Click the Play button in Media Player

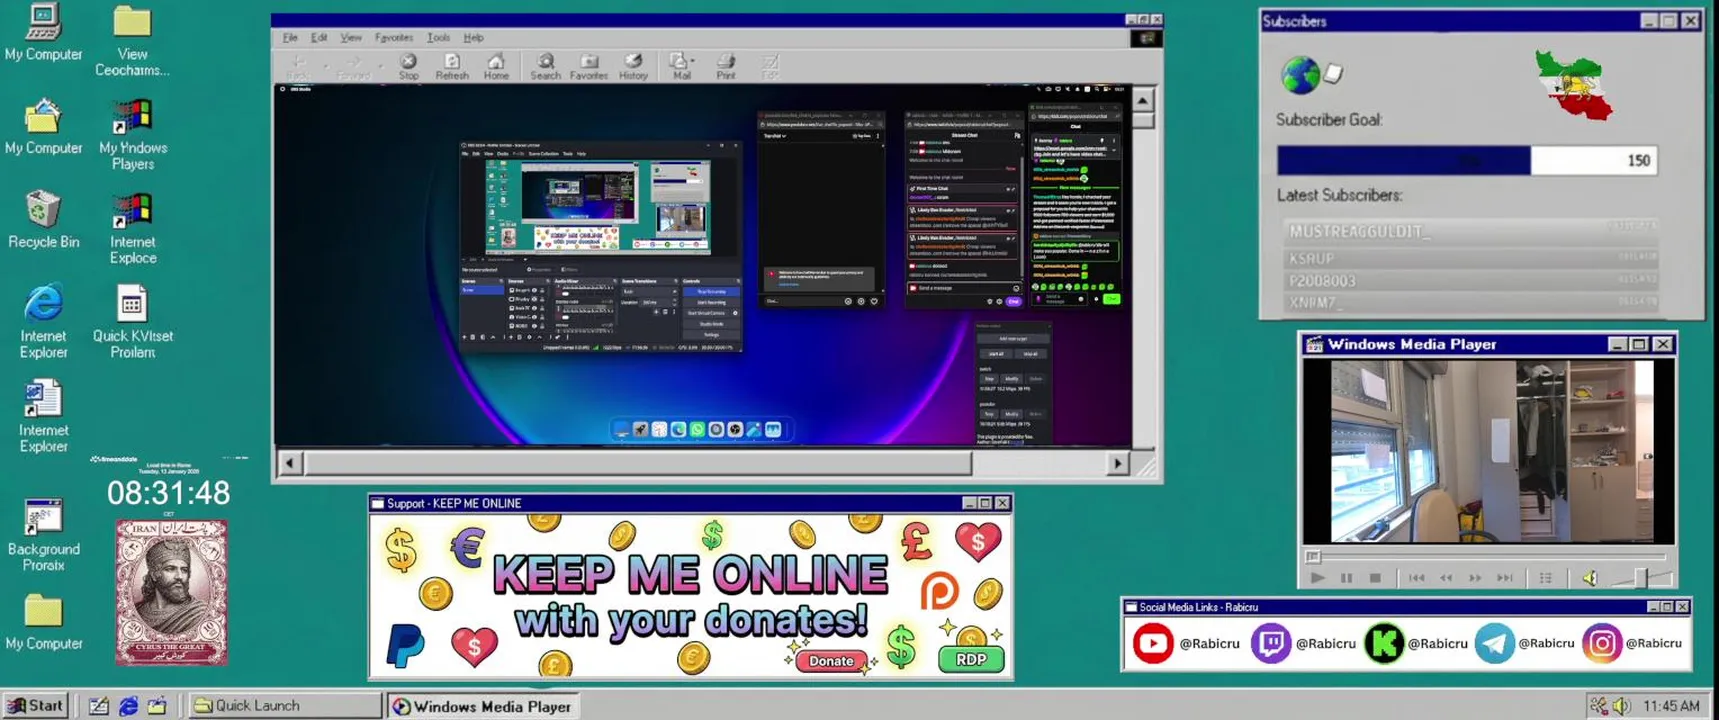click(x=1317, y=578)
